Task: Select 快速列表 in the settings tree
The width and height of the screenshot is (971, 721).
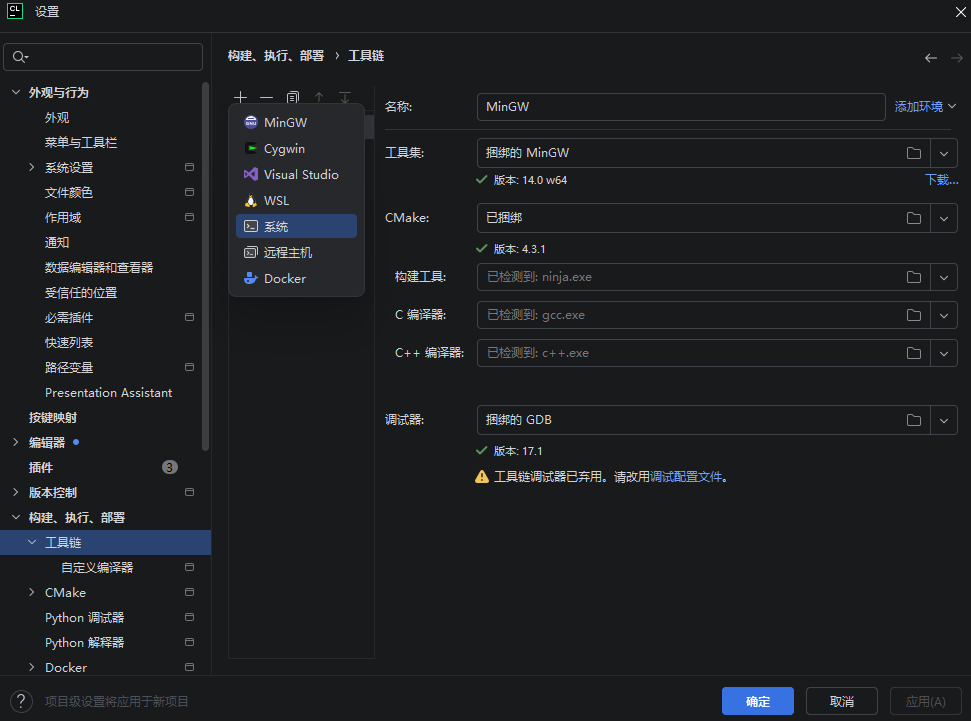Action: pos(69,343)
